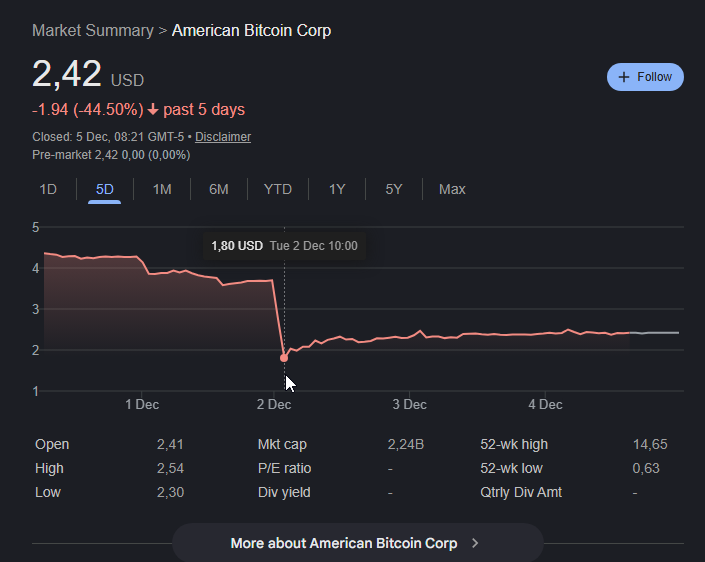Click the 4 Dec date on chart axis
Viewport: 705px width, 562px height.
(x=544, y=405)
